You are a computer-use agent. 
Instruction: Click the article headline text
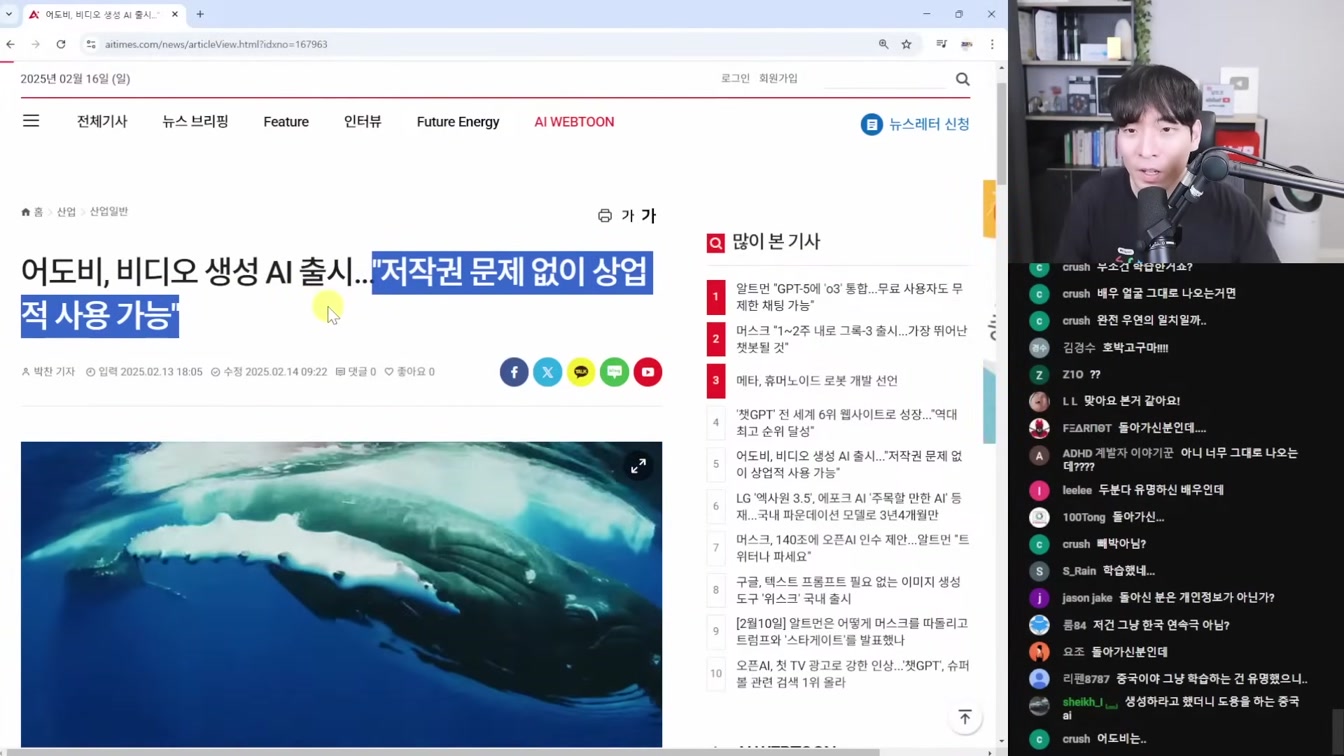click(337, 294)
